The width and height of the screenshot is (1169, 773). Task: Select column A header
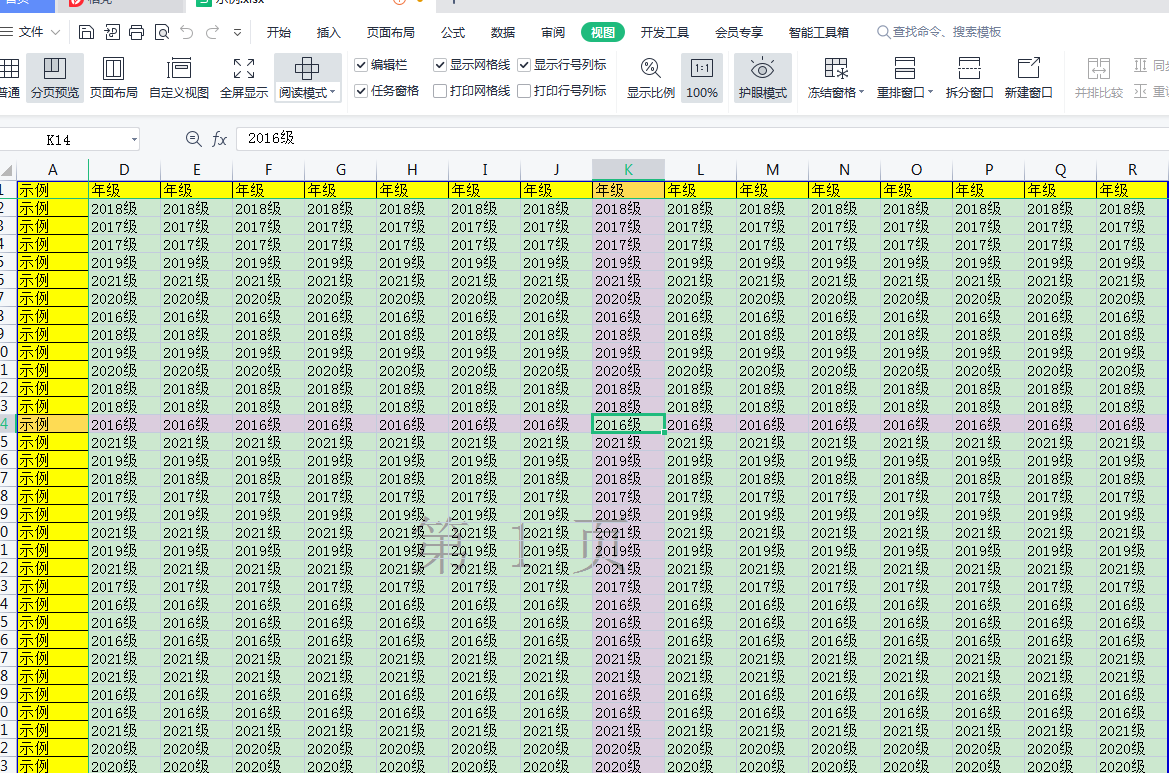52,170
